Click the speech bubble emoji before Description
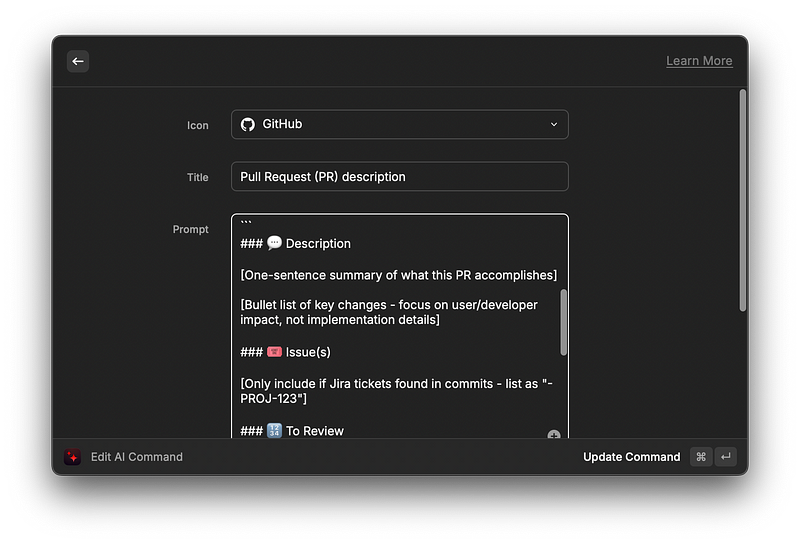The image size is (800, 544). [x=274, y=243]
